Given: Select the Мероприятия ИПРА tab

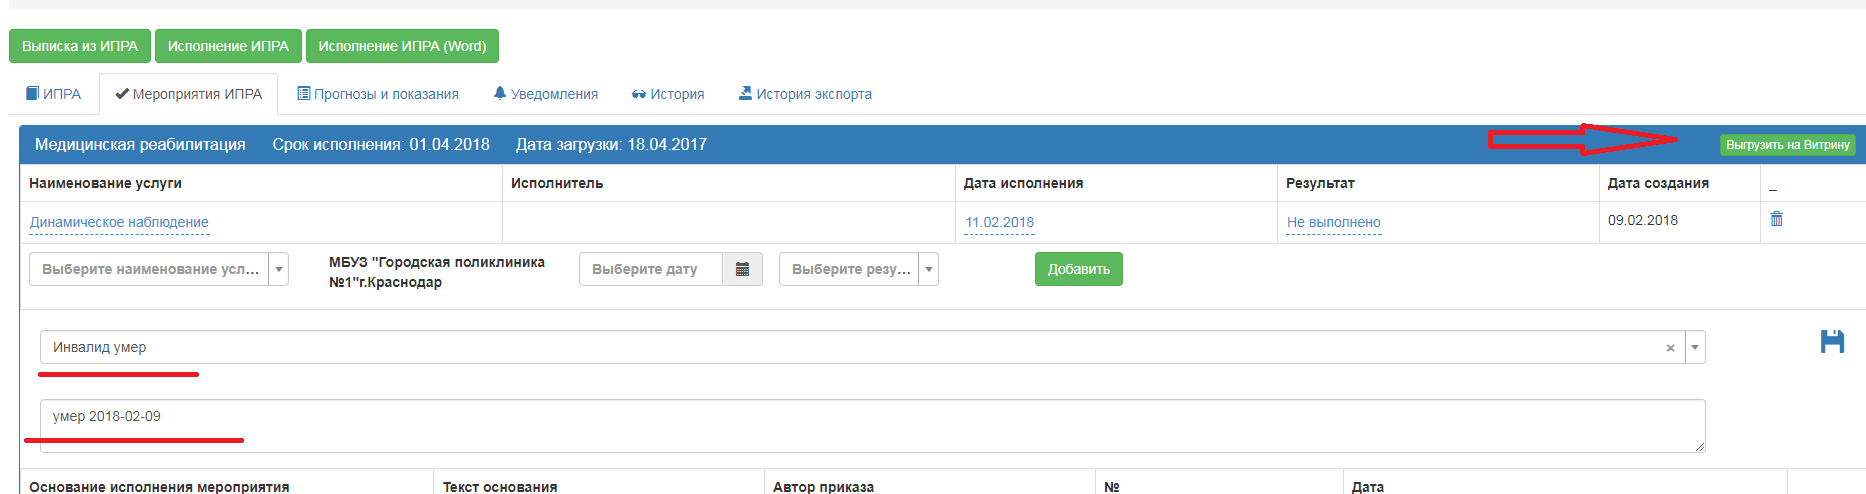Looking at the screenshot, I should point(189,94).
